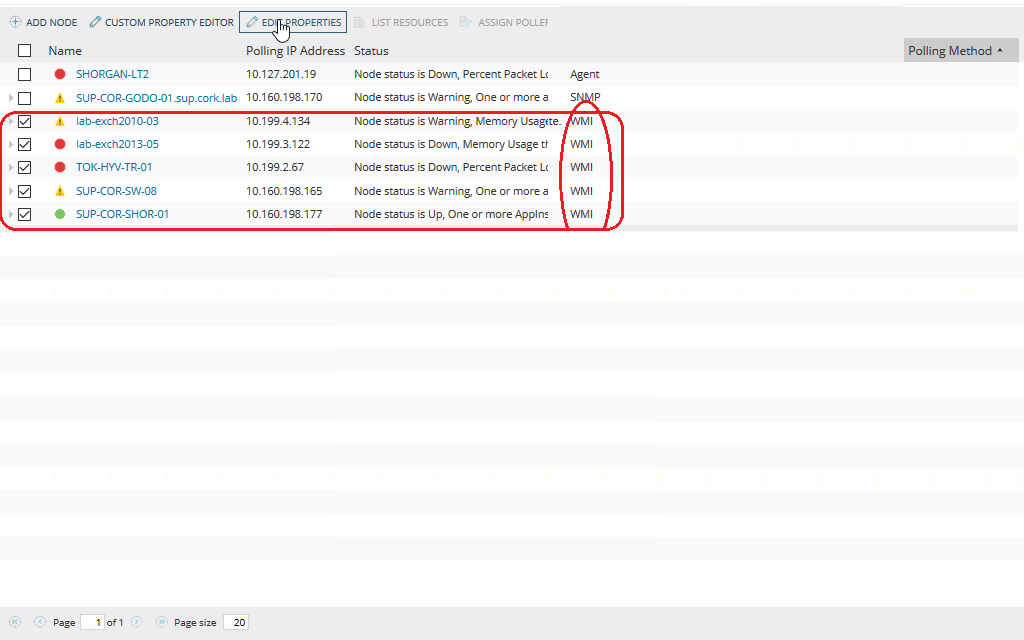Open the Custom Property Editor pencil icon
1024x640 pixels.
(x=95, y=21)
